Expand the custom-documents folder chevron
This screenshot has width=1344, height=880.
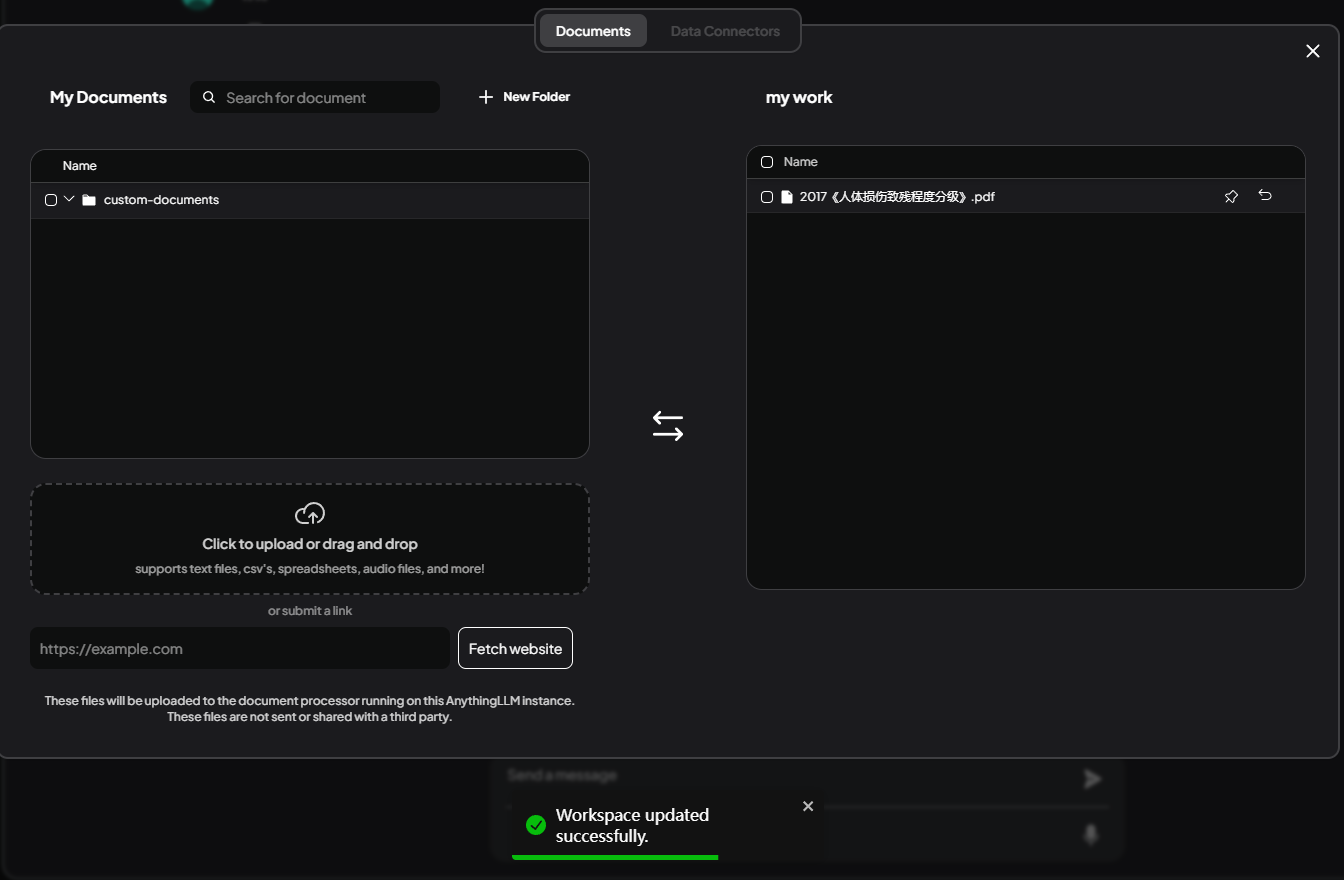[69, 199]
